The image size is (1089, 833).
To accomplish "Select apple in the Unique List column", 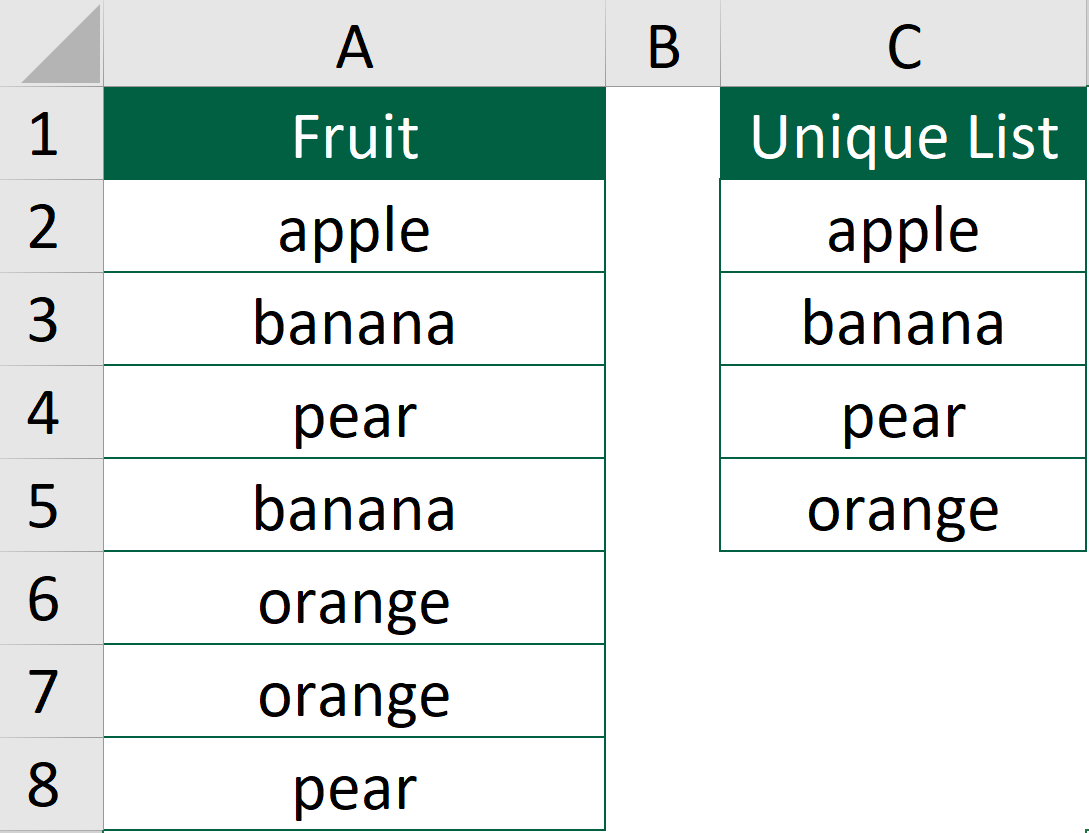I will click(x=903, y=227).
